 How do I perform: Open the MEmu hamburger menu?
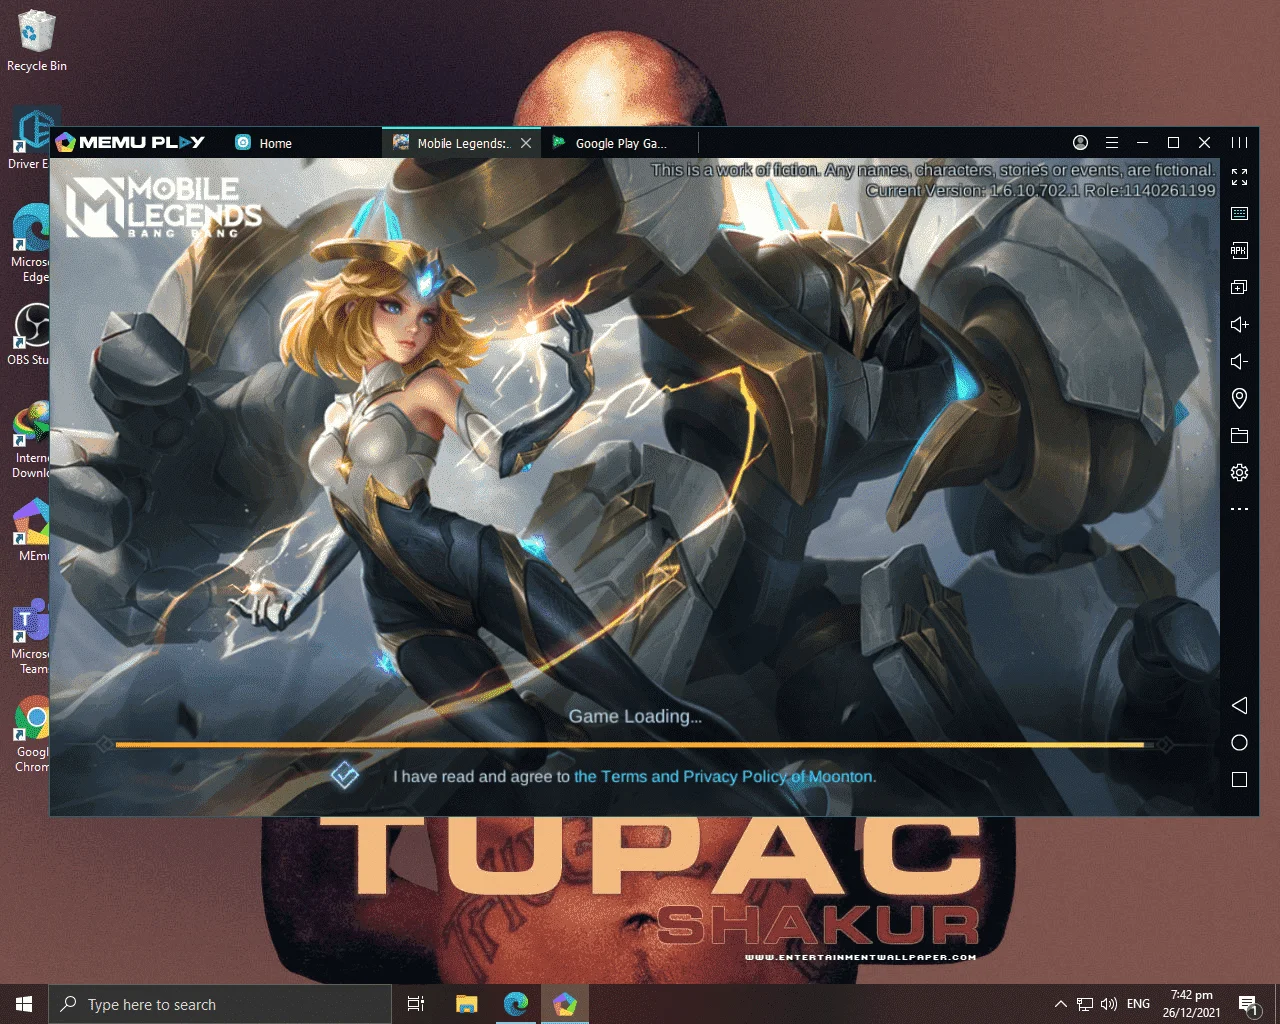pyautogui.click(x=1111, y=143)
